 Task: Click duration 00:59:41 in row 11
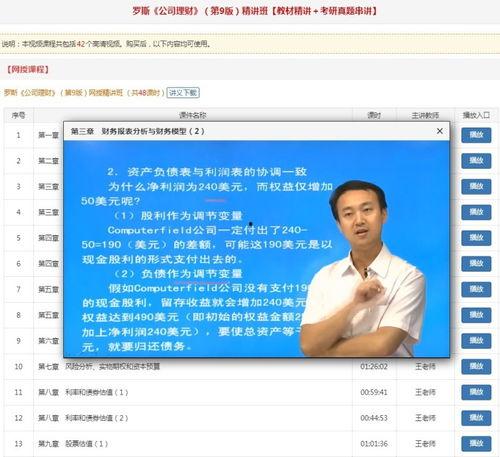[x=374, y=392]
